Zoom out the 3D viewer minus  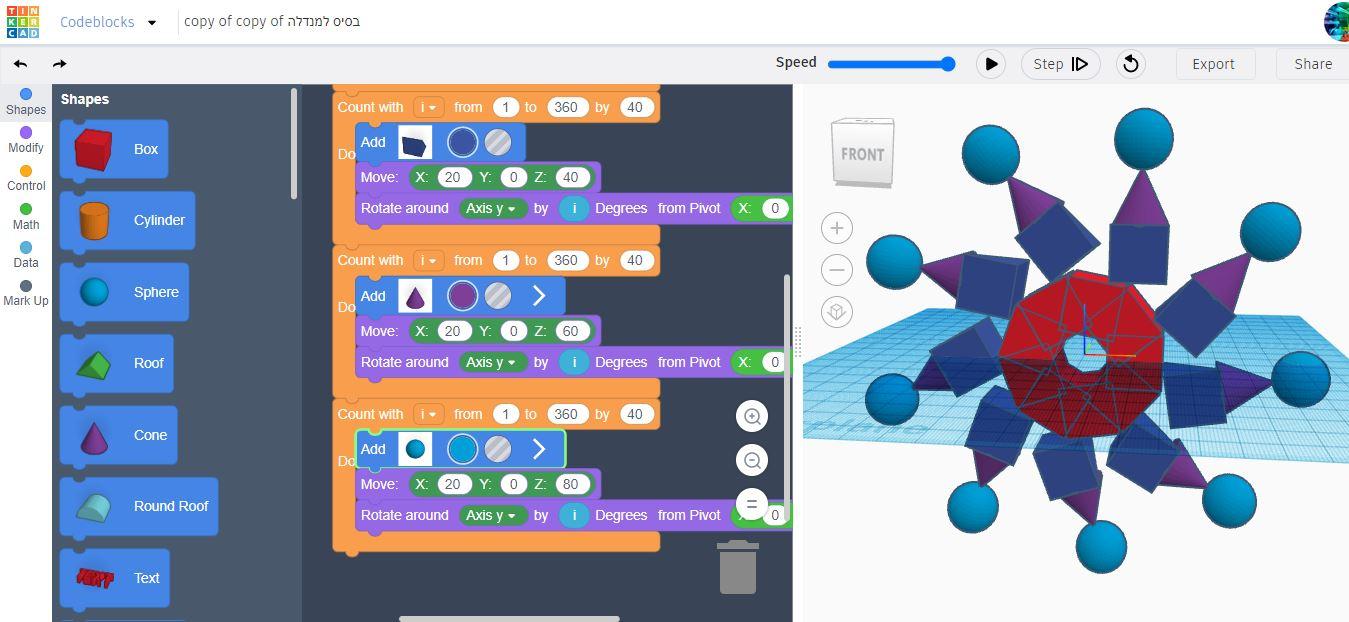(837, 270)
